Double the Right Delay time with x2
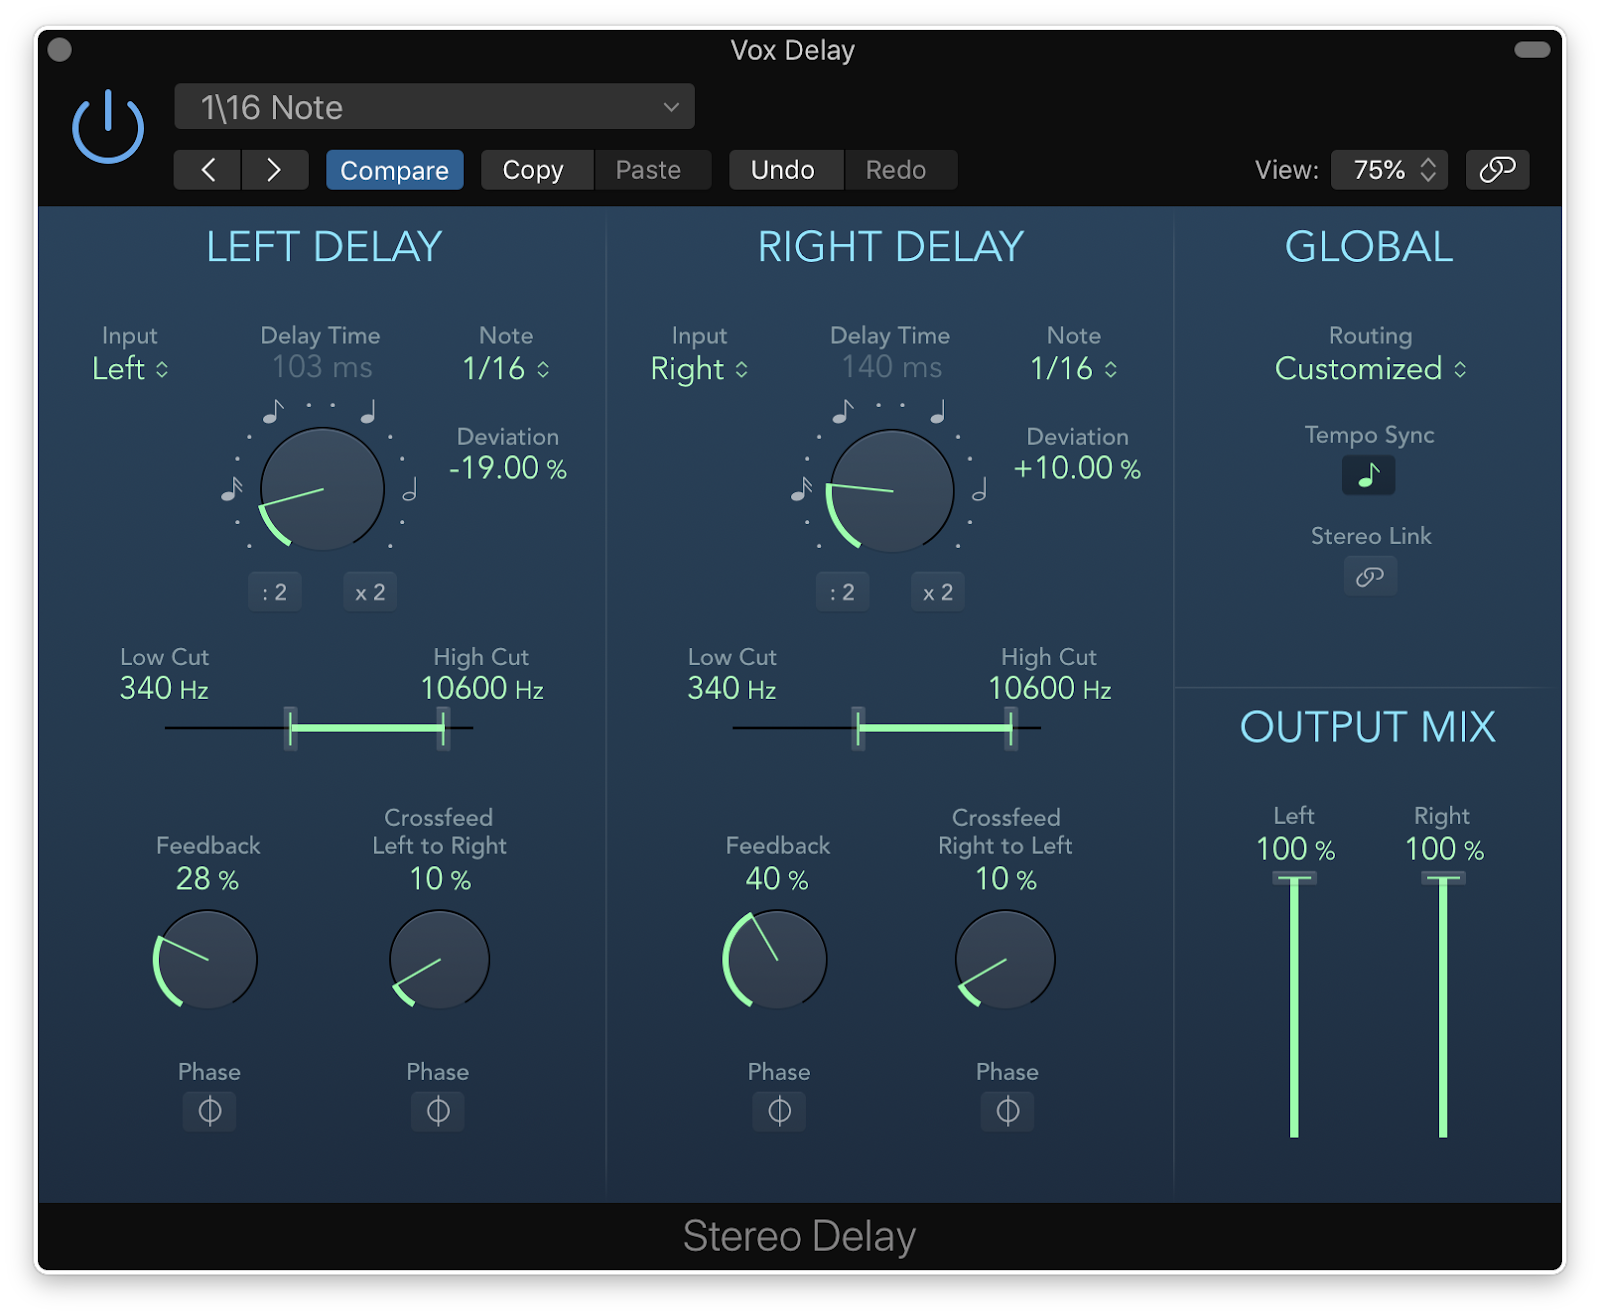1600x1316 pixels. tap(938, 592)
